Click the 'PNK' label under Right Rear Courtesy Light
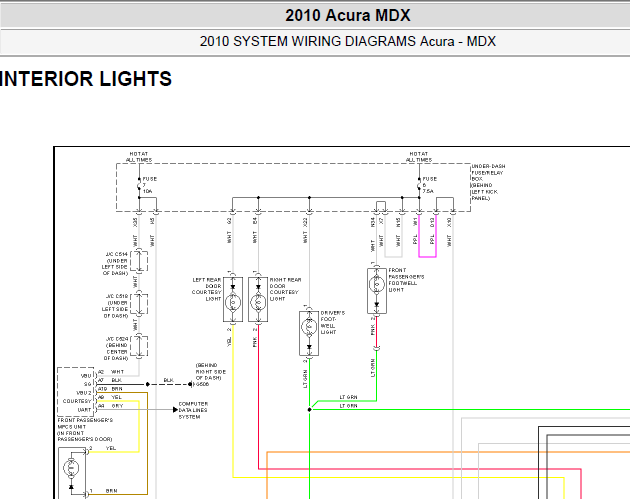 255,342
